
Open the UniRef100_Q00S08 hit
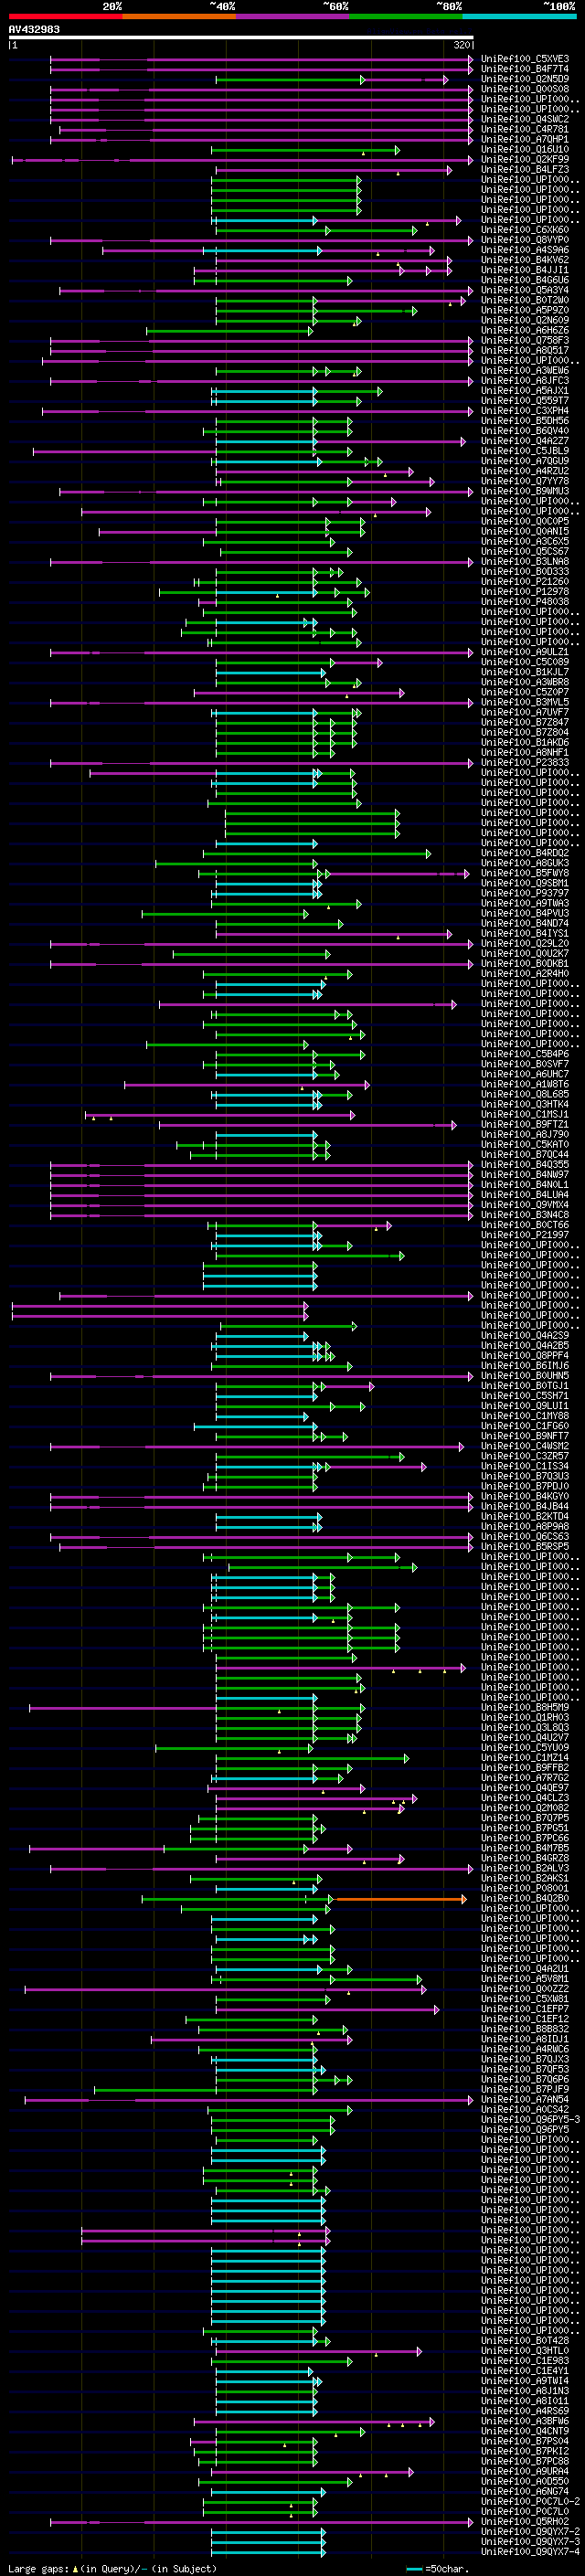(x=525, y=89)
